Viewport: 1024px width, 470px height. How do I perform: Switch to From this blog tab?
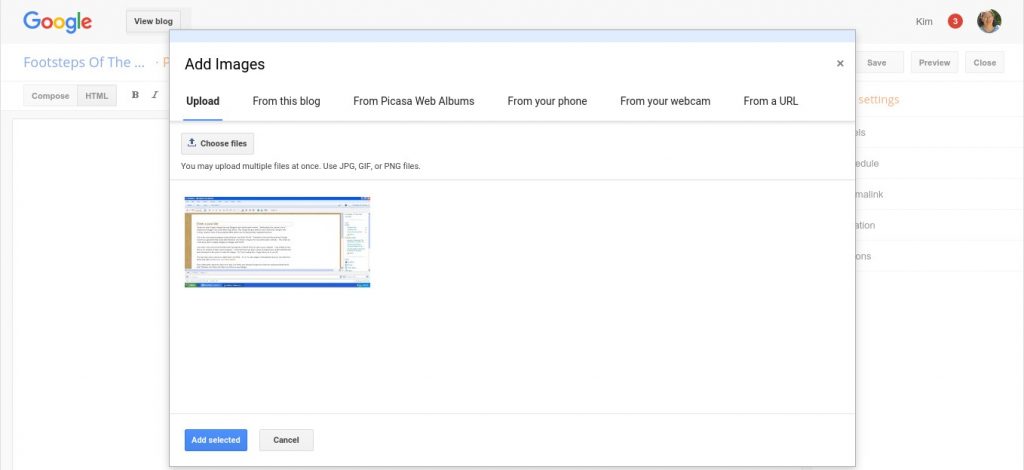click(286, 101)
